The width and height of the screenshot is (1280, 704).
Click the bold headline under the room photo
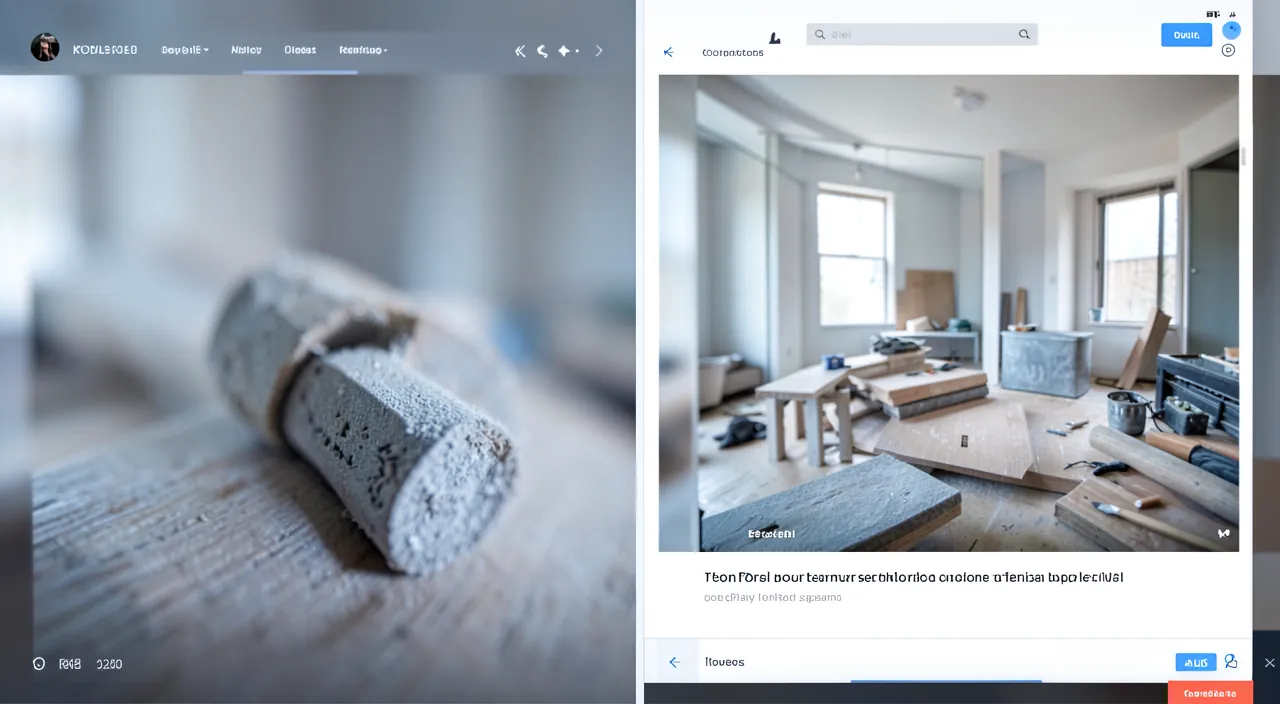pos(914,578)
